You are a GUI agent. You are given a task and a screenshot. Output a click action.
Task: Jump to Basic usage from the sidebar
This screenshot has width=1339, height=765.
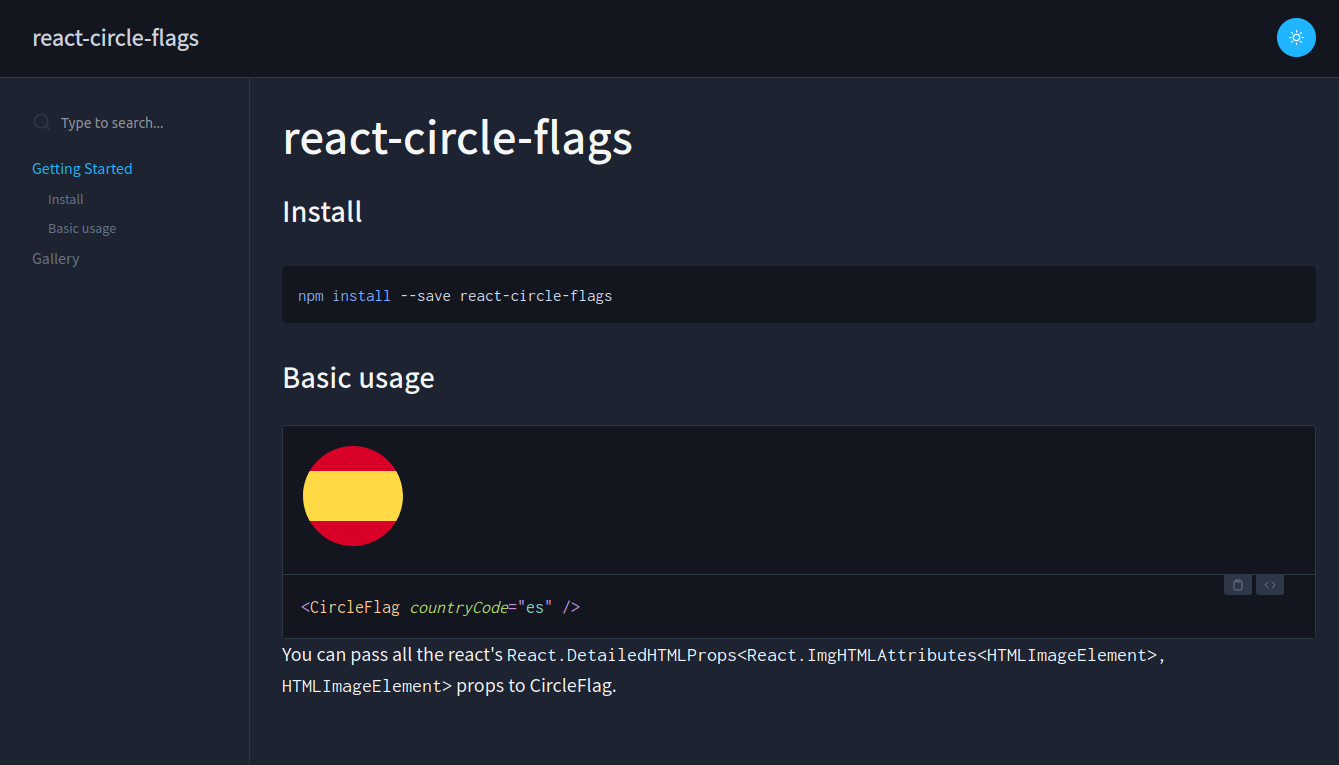click(82, 229)
